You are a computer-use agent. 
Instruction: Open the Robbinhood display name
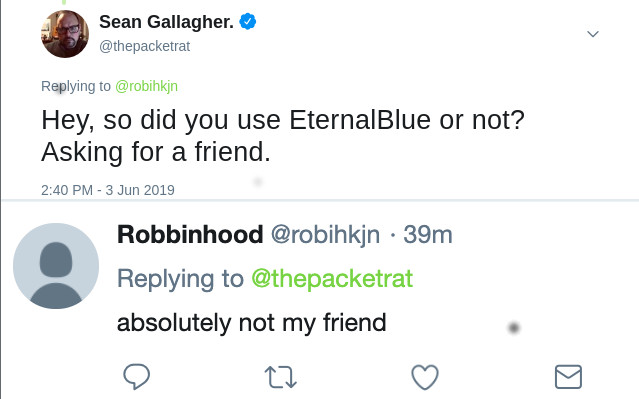click(190, 234)
